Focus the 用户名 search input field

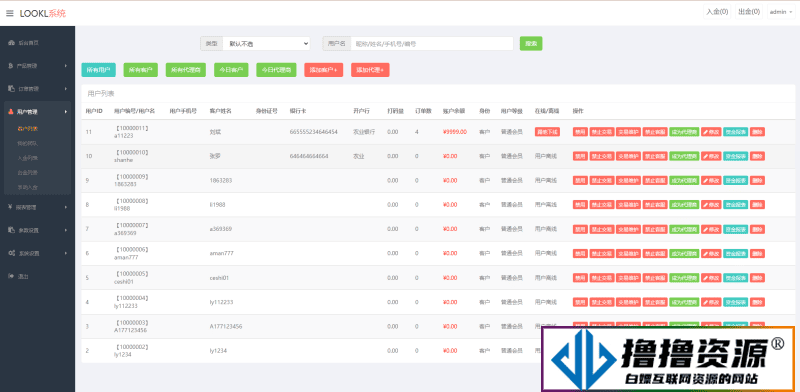[x=432, y=44]
